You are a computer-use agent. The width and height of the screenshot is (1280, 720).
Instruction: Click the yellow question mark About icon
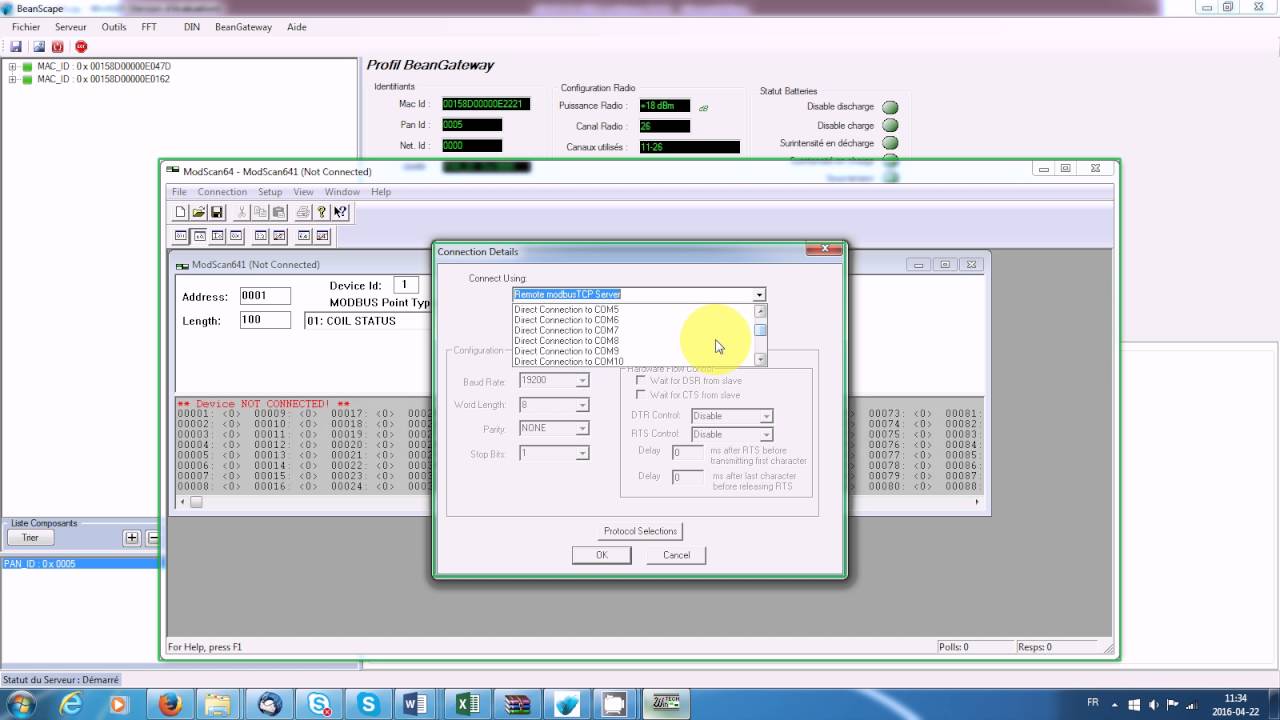tap(321, 212)
